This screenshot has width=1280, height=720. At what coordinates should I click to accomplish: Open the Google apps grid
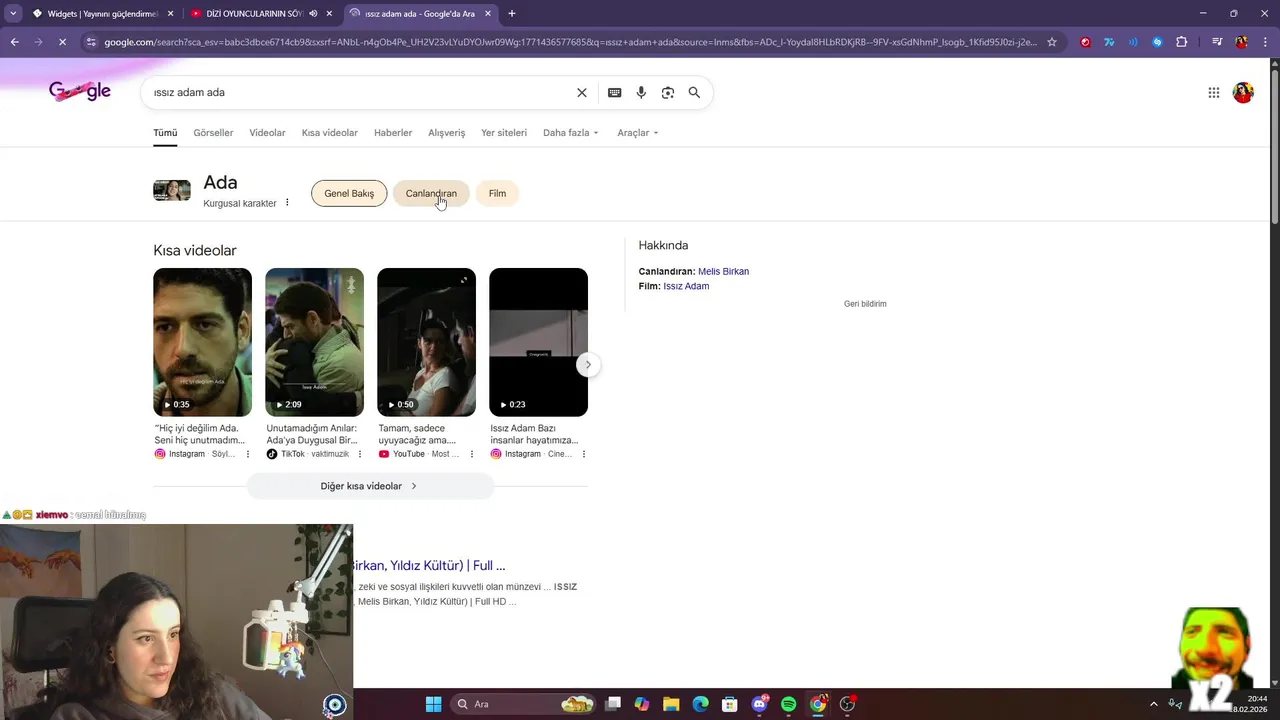click(x=1214, y=92)
